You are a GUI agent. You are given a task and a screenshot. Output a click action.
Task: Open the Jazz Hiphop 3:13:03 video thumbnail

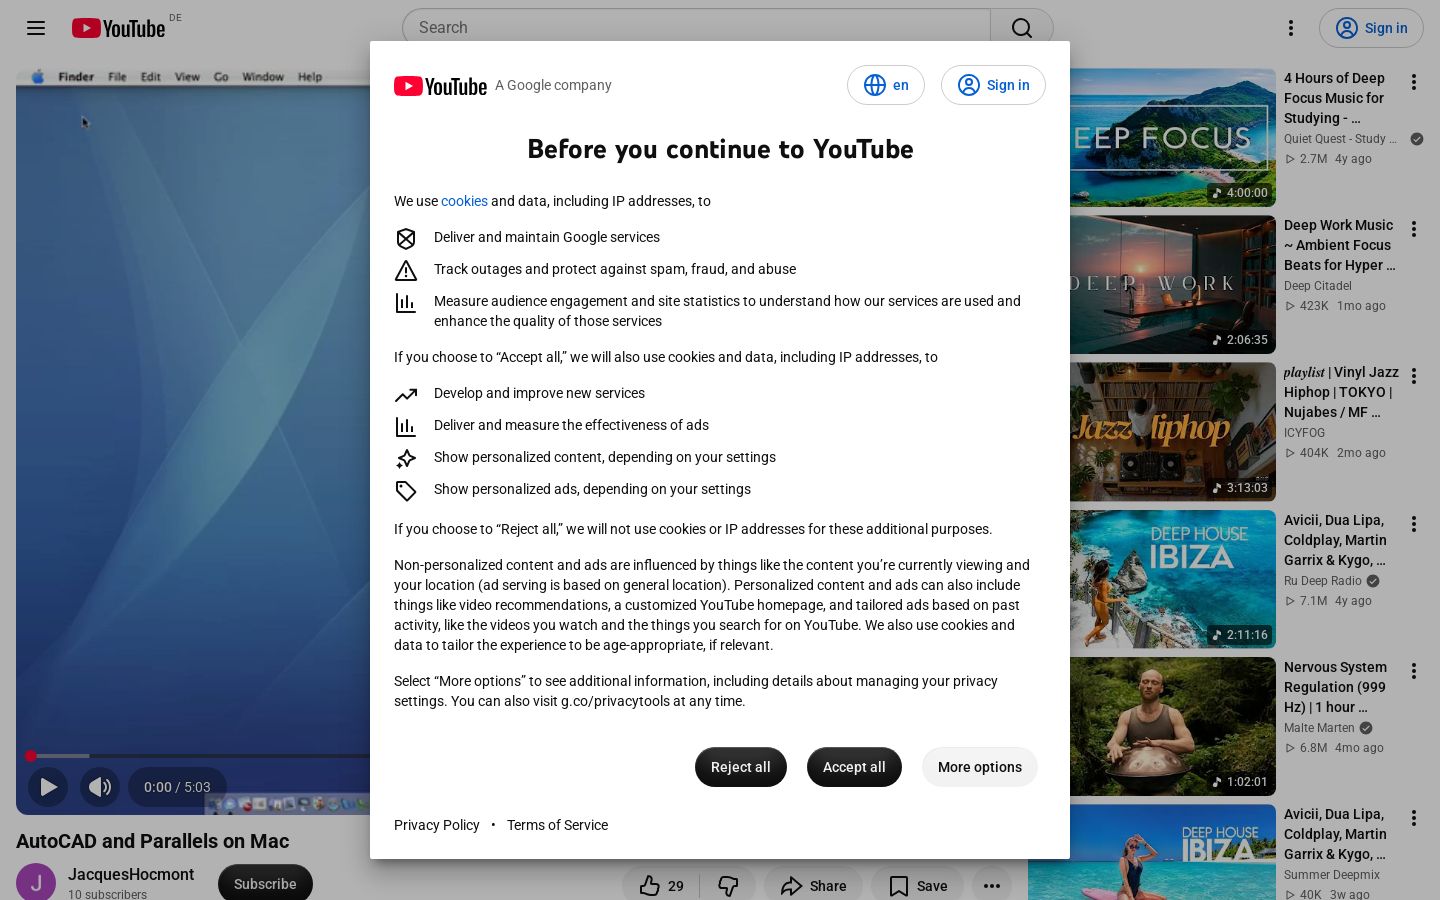click(1173, 432)
